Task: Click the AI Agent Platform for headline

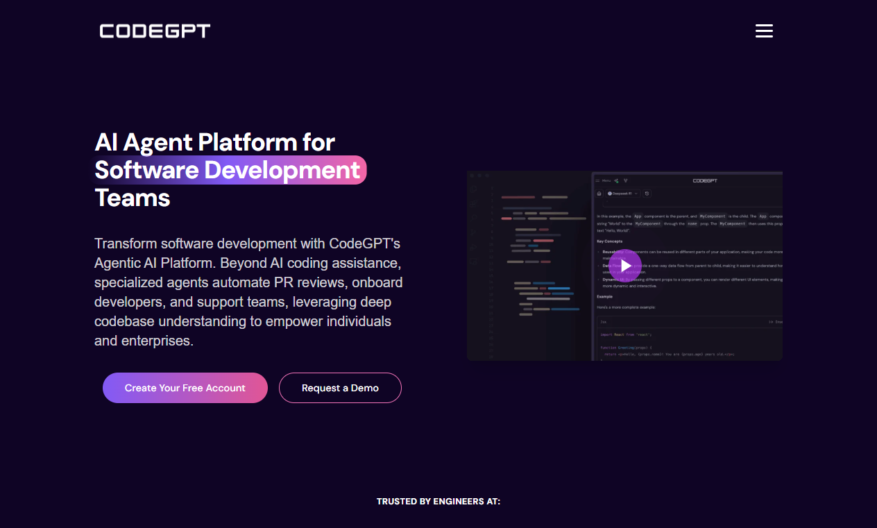Action: (215, 142)
